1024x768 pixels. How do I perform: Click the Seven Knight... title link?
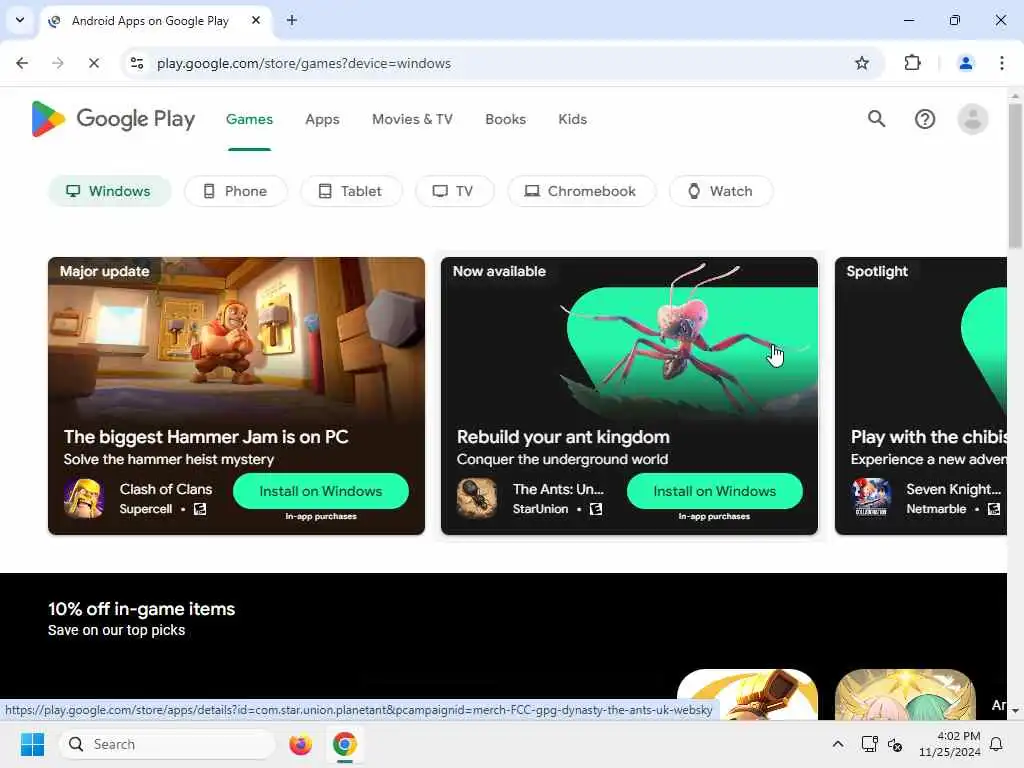coord(953,489)
